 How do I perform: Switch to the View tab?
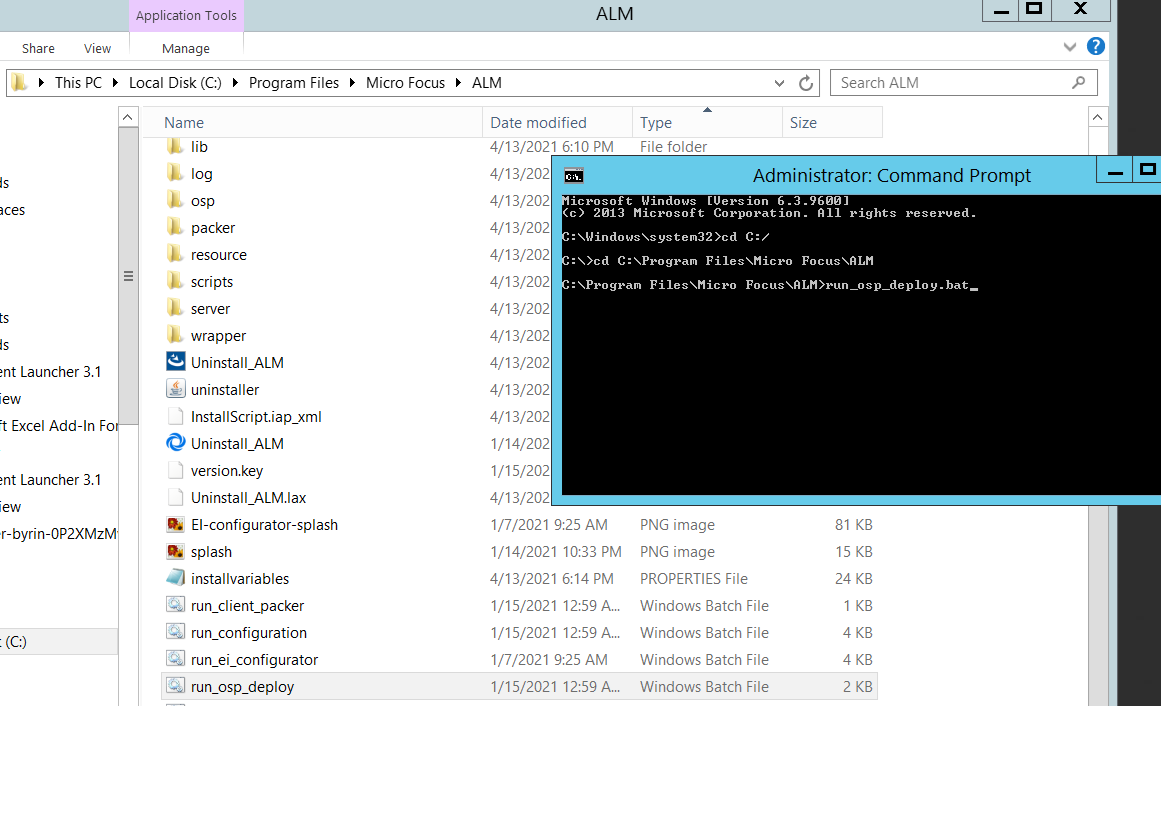click(x=97, y=47)
